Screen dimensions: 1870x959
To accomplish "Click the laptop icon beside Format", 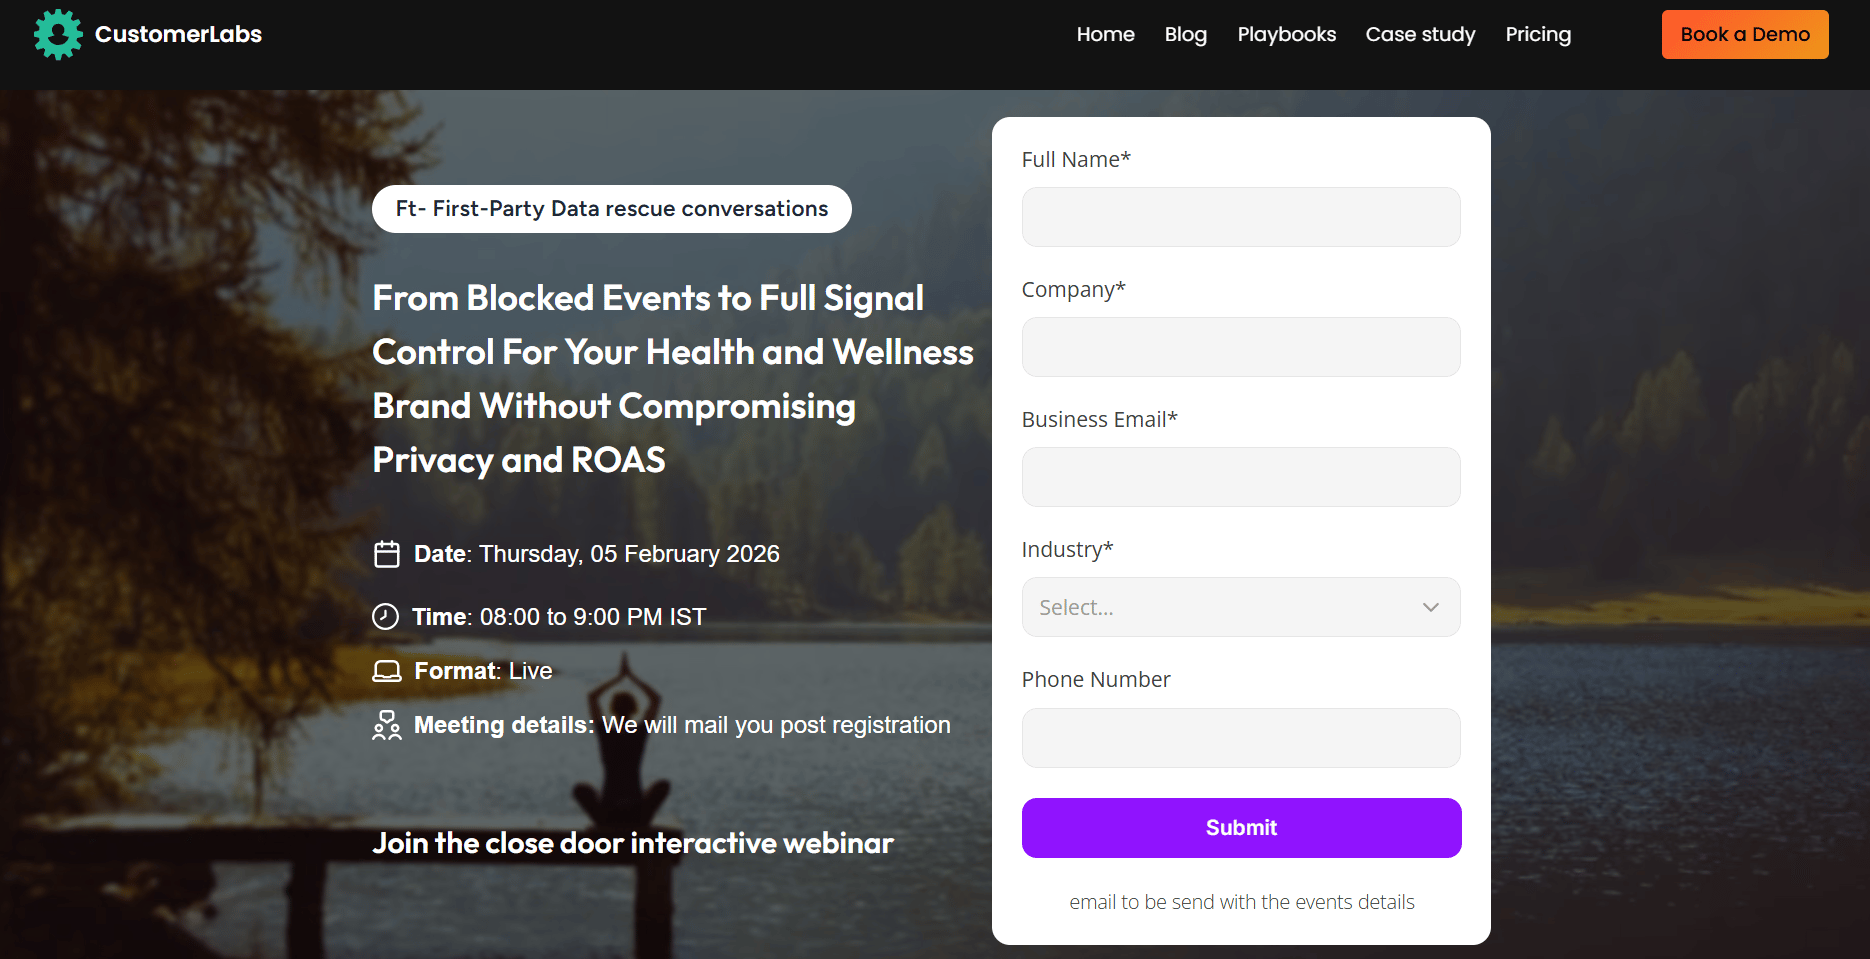I will tap(387, 671).
